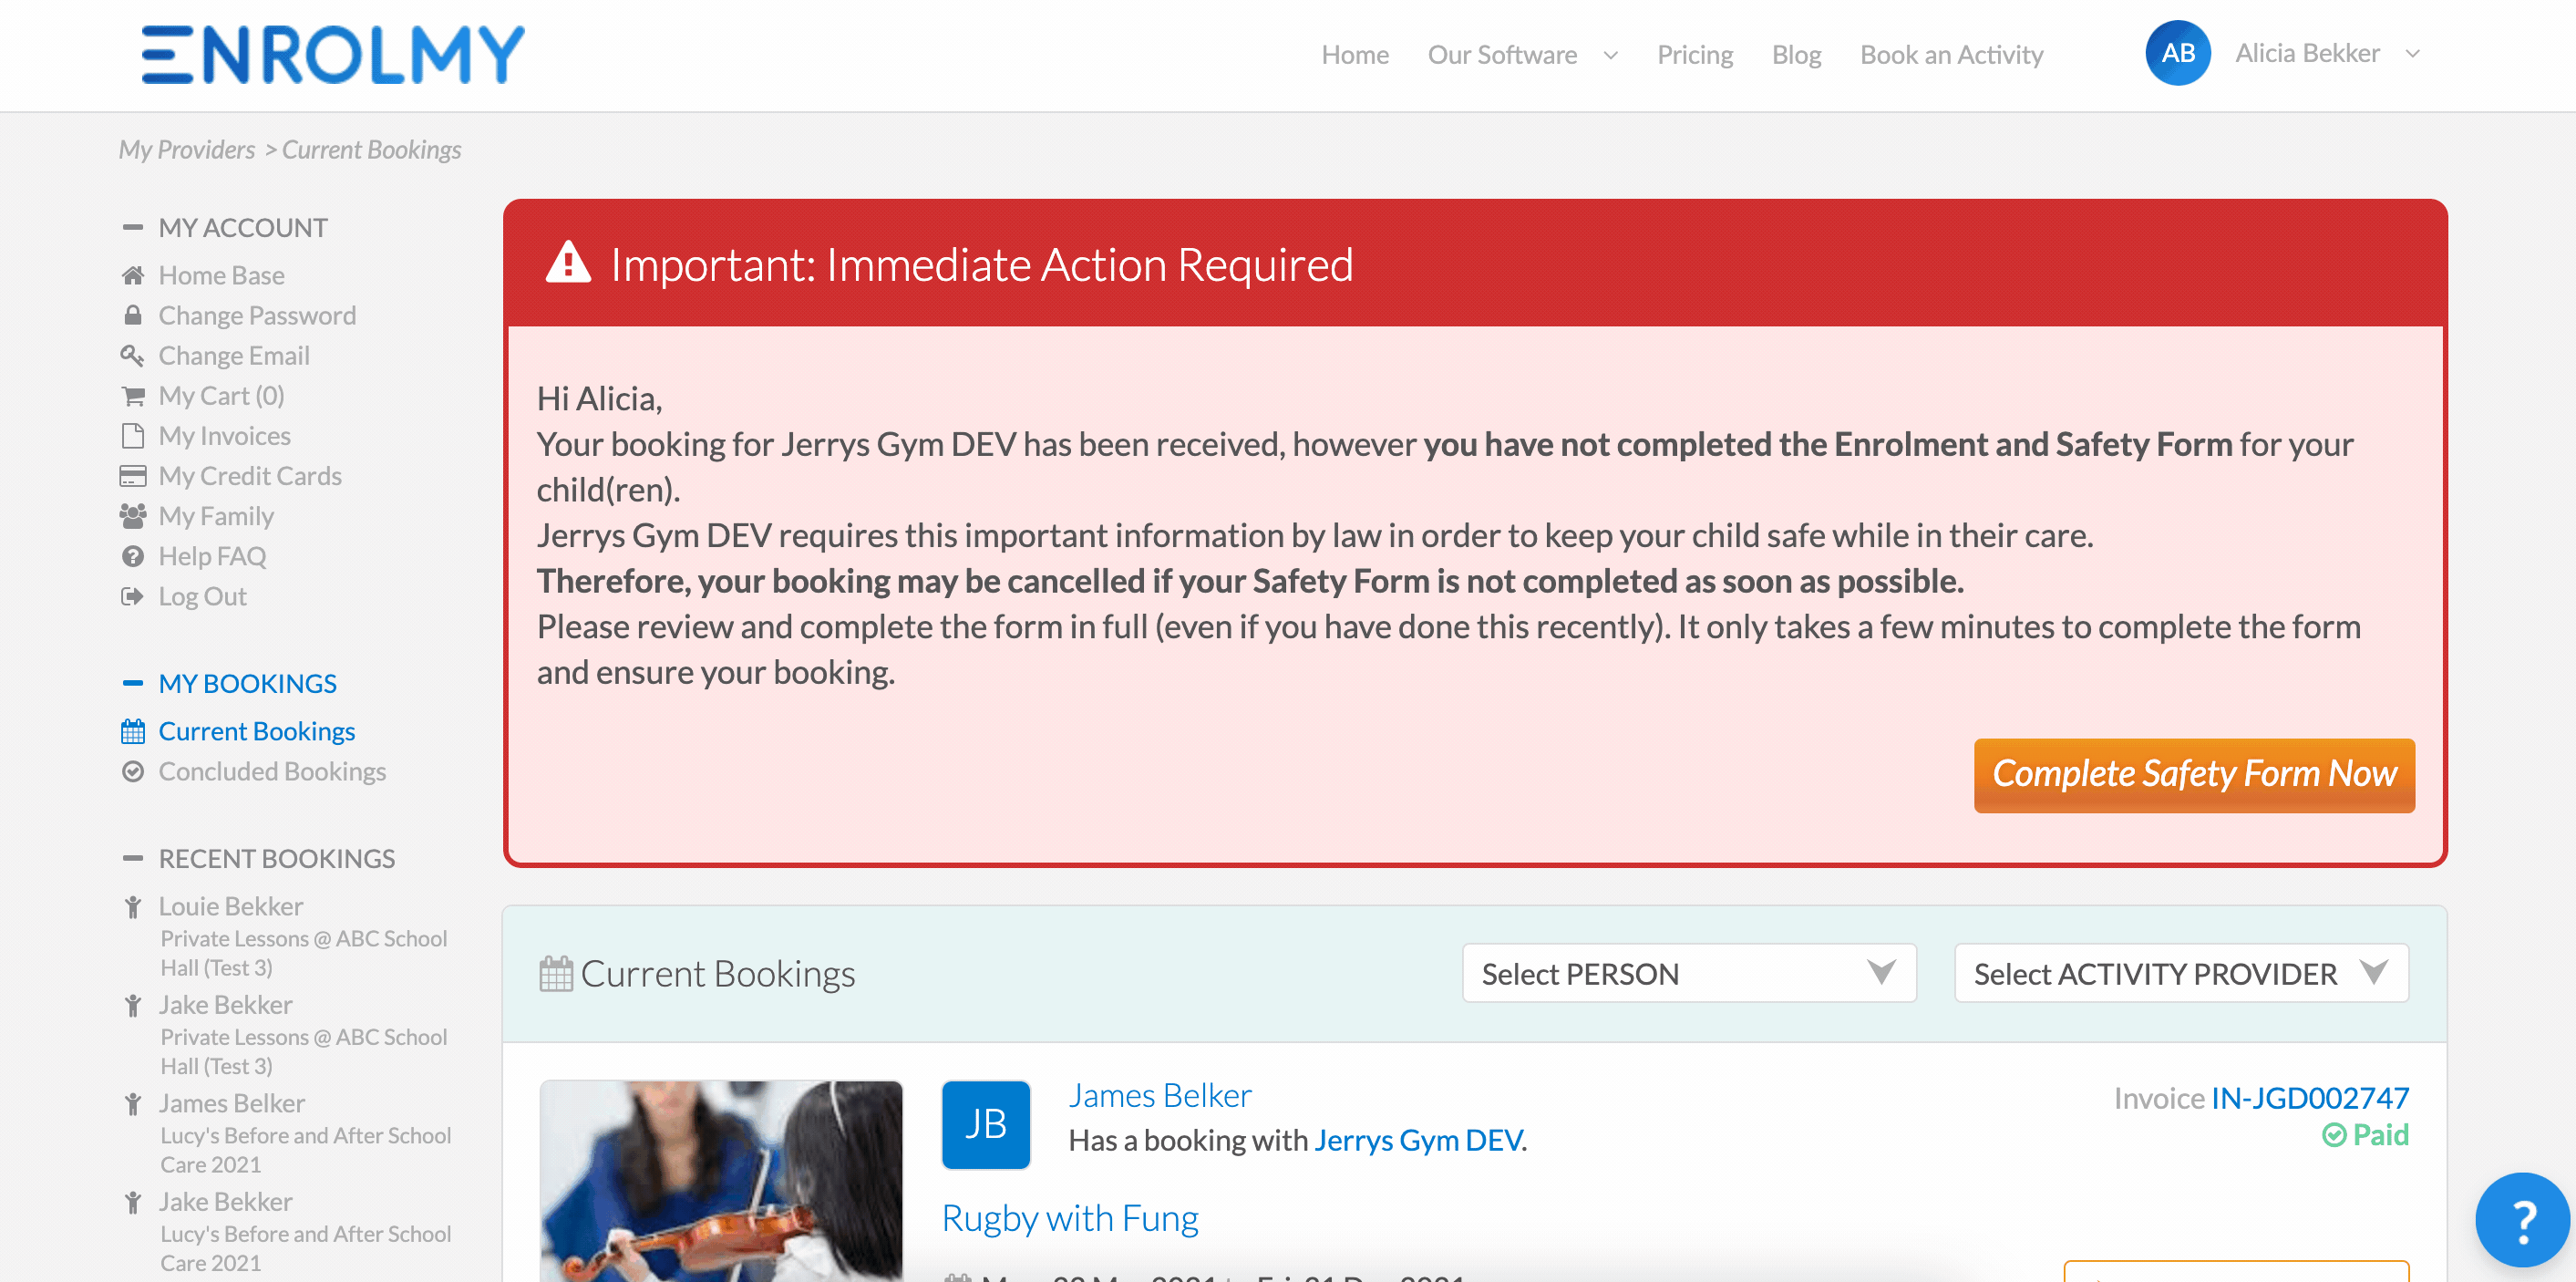This screenshot has height=1282, width=2576.
Task: Expand the Our Software menu chevron
Action: pyautogui.click(x=1610, y=55)
